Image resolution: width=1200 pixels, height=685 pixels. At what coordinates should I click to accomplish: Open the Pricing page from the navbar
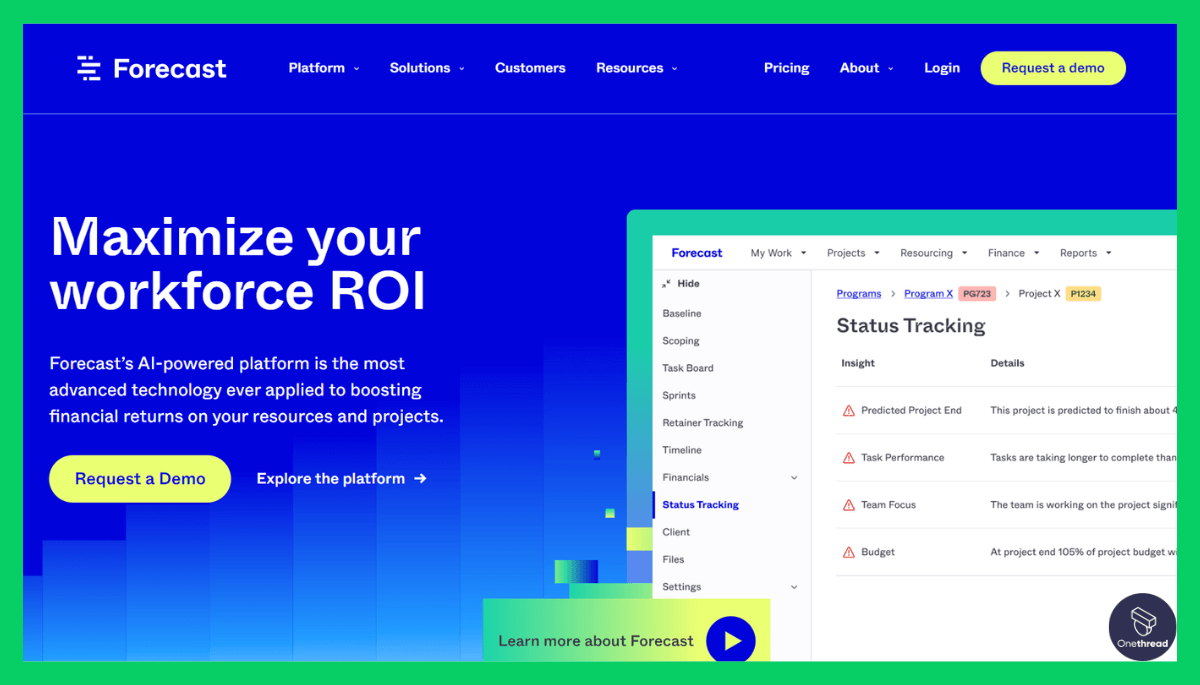point(786,68)
